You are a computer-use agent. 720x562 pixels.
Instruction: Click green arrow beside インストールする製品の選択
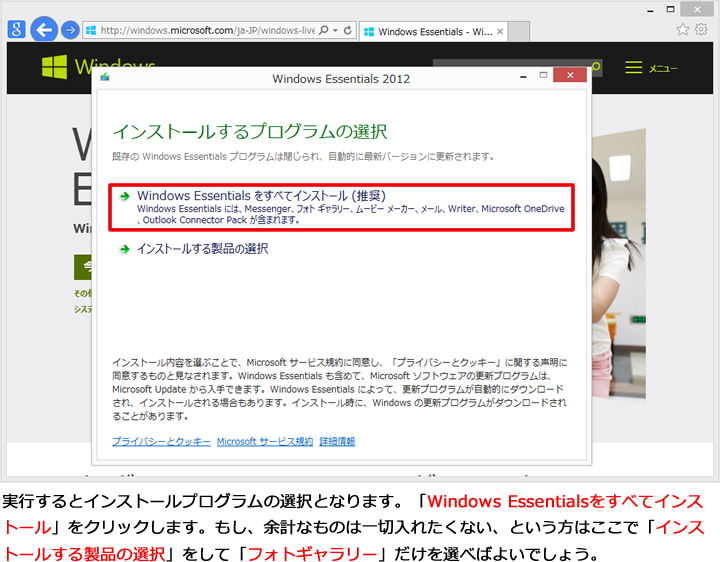tap(124, 249)
